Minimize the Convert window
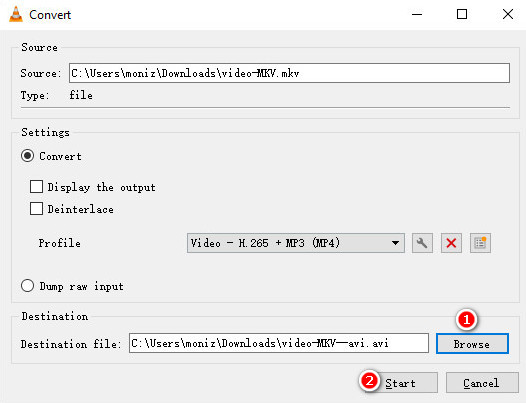526x403 pixels. 417,14
